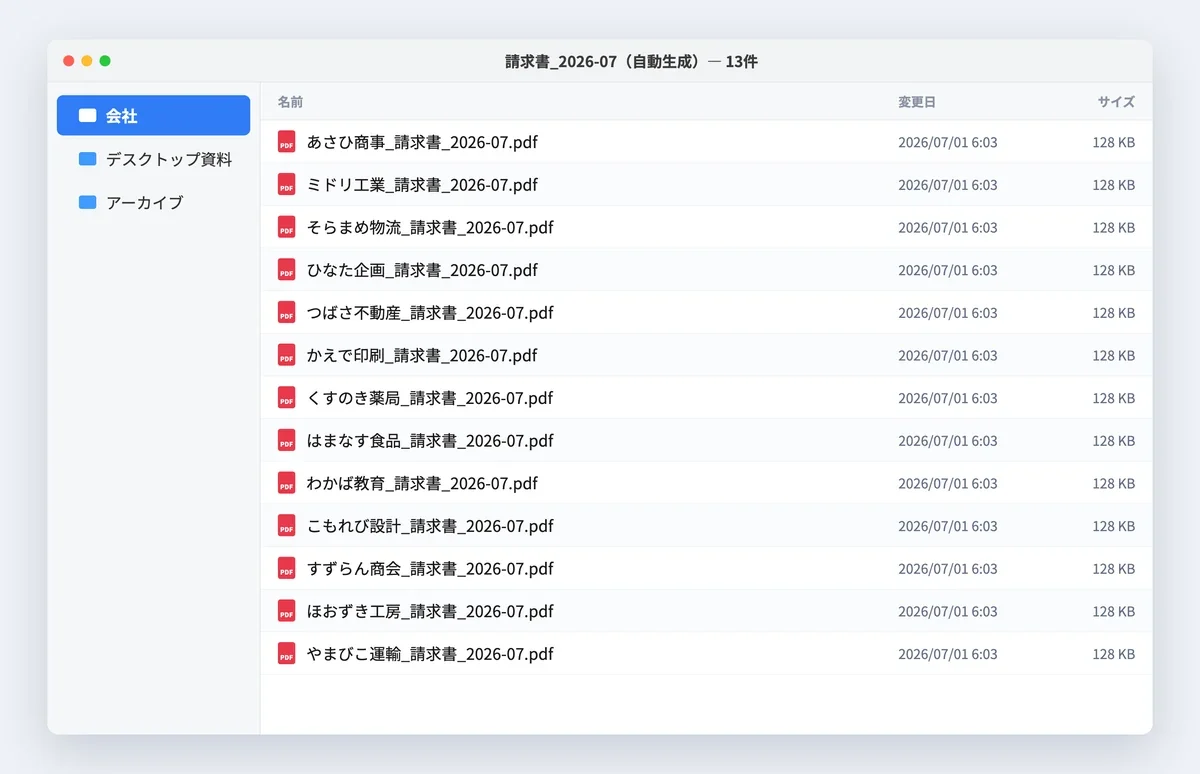The height and width of the screenshot is (774, 1200).
Task: Sort files by the 名前 column header
Action: 290,102
